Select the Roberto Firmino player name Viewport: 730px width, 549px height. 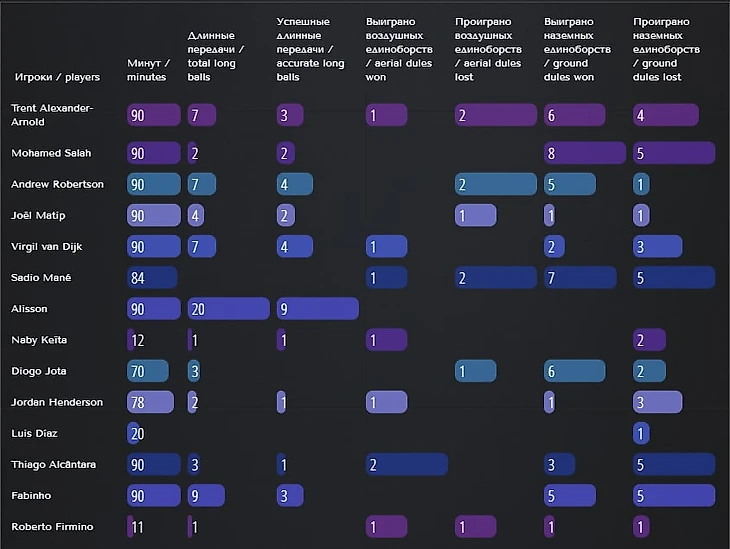click(x=50, y=526)
